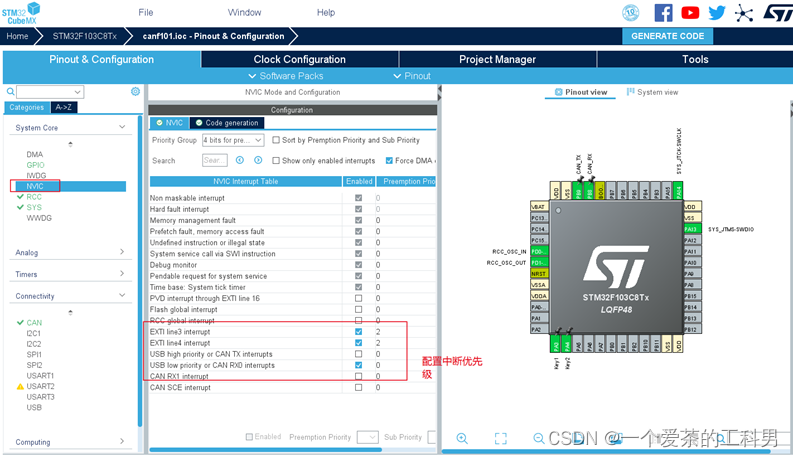Click the NVIC table search field

(215, 160)
